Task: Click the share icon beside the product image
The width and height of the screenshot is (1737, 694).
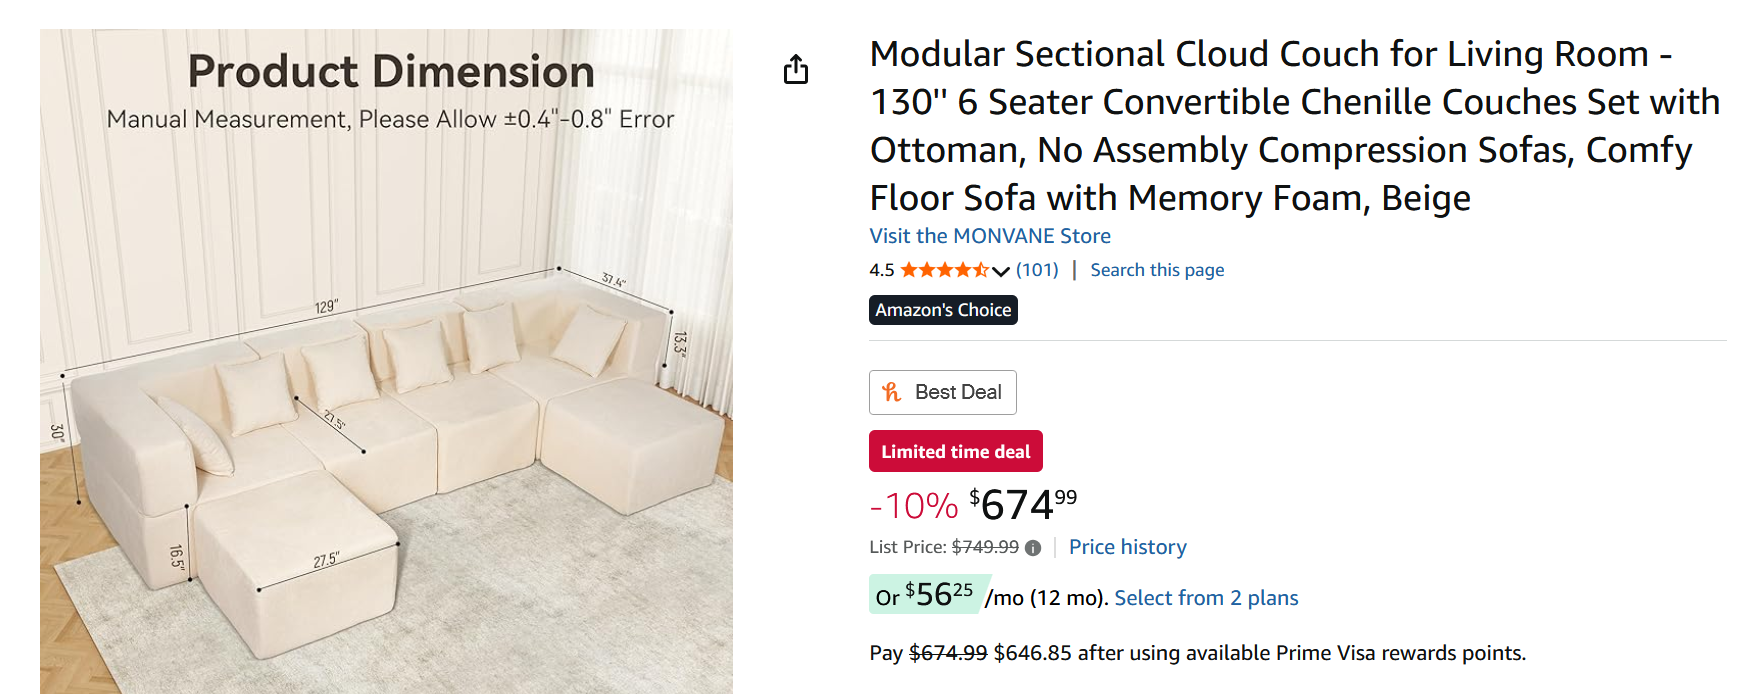Action: pos(796,69)
